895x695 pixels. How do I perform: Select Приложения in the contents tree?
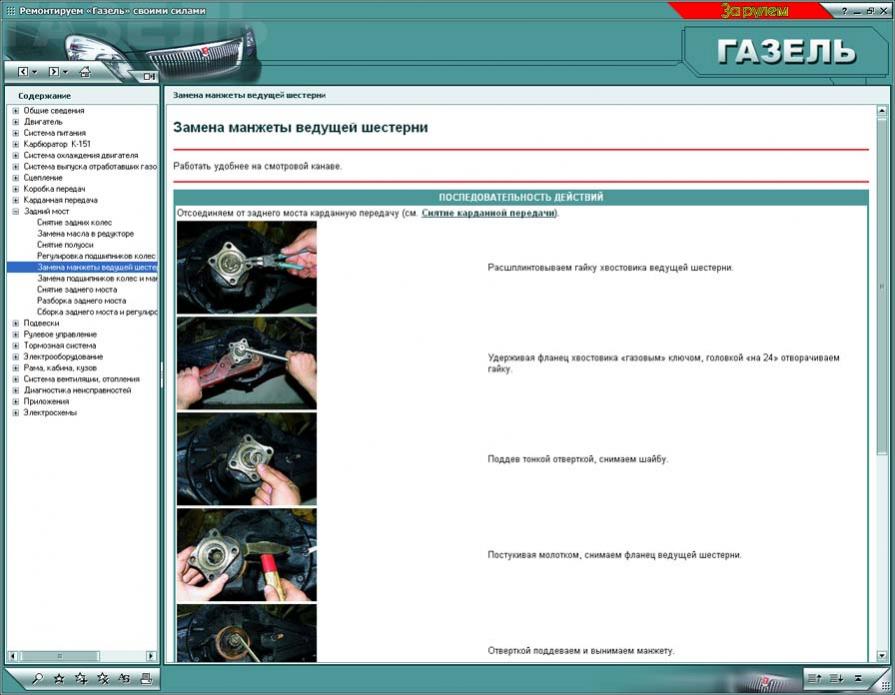tap(46, 401)
